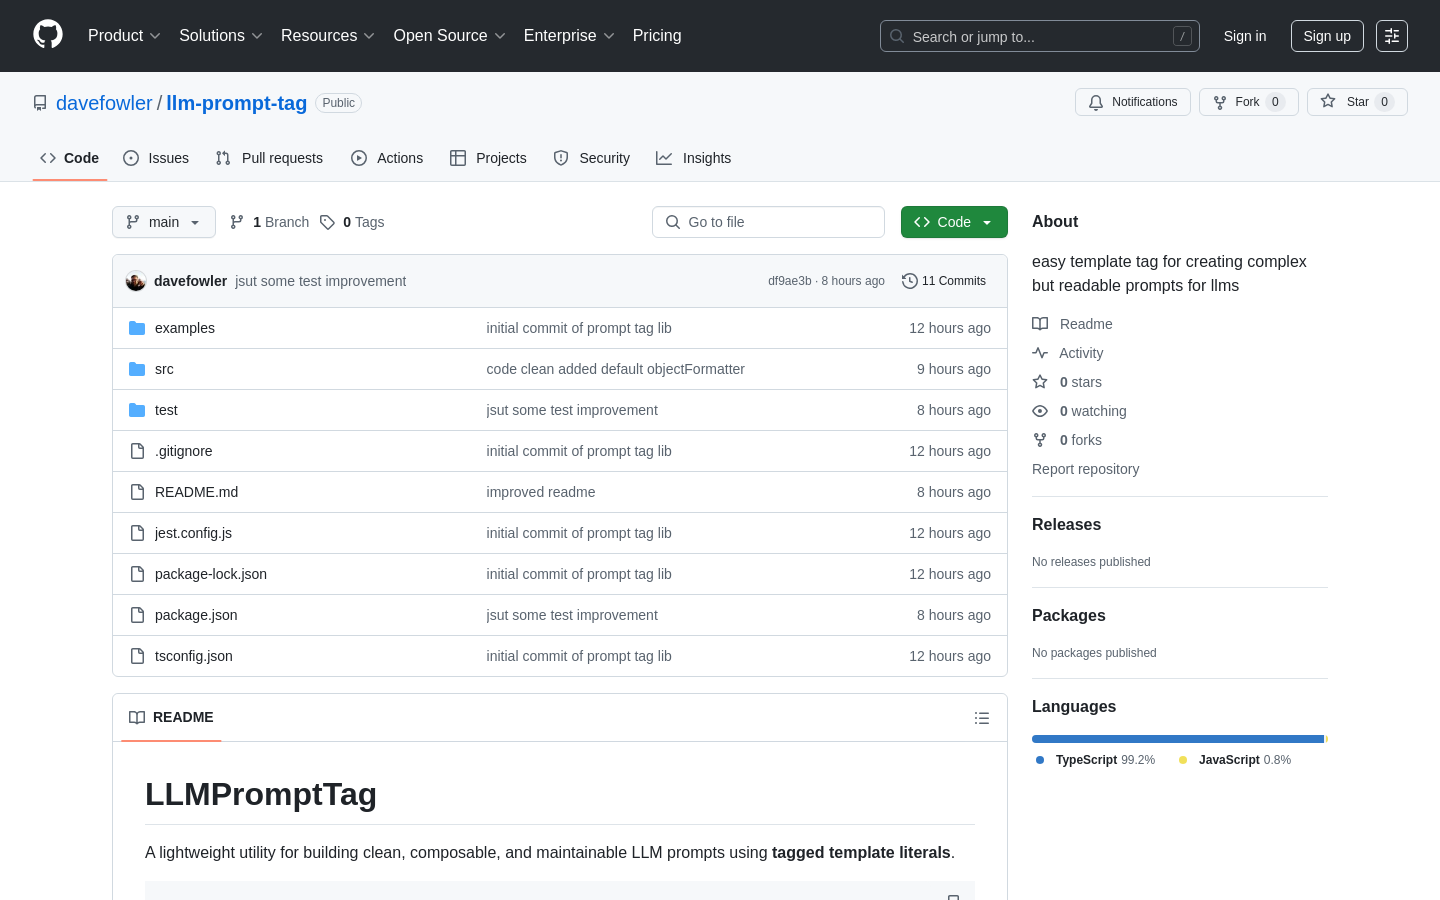Click the package-lock.json file icon
The width and height of the screenshot is (1440, 900).
click(137, 574)
